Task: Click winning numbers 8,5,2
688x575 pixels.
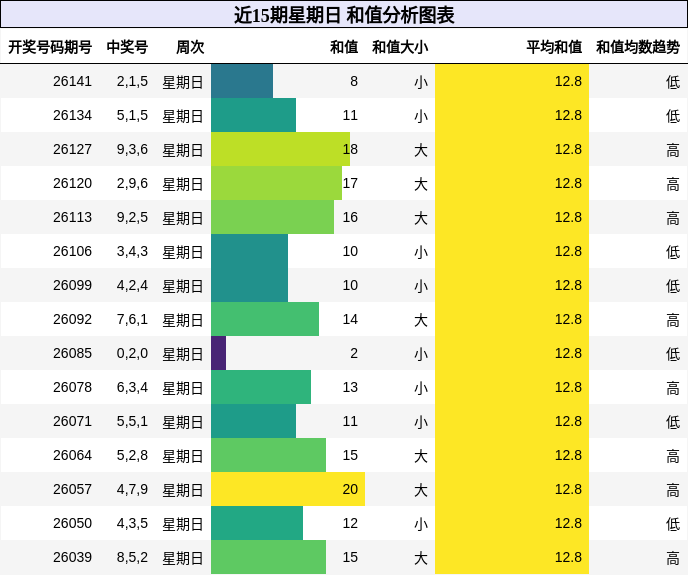Action: point(132,557)
